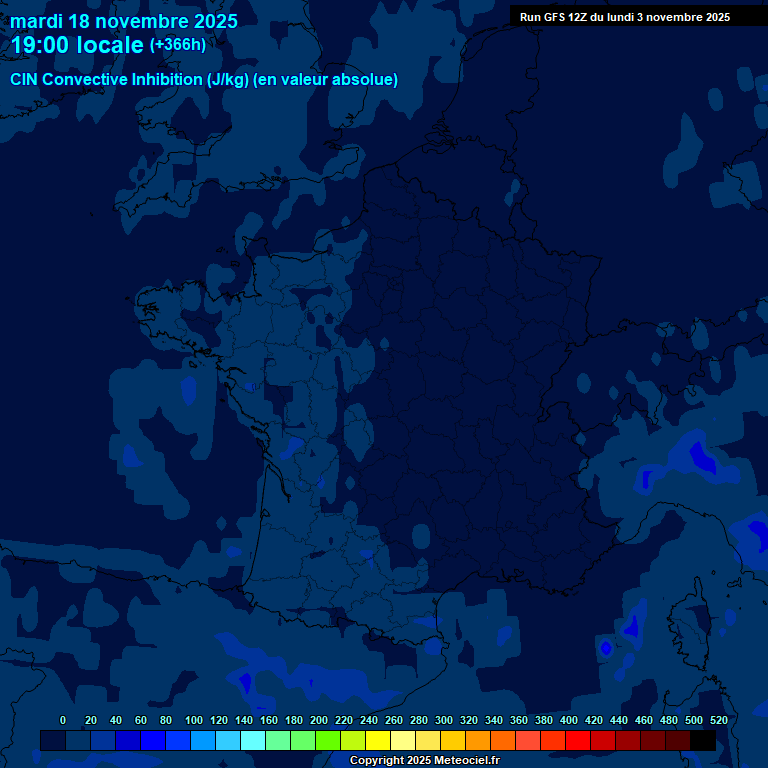The height and width of the screenshot is (768, 768).
Task: Click legend label '120'
Action: 218,720
